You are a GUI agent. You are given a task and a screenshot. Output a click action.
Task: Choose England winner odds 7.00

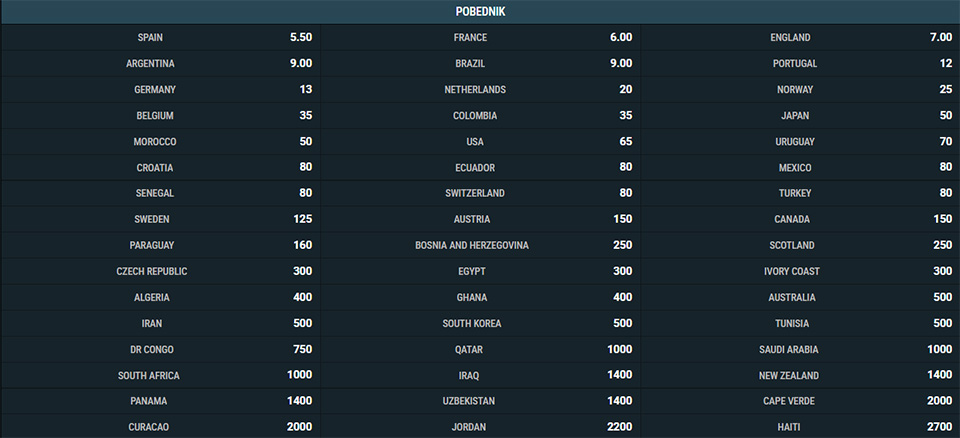(801, 37)
